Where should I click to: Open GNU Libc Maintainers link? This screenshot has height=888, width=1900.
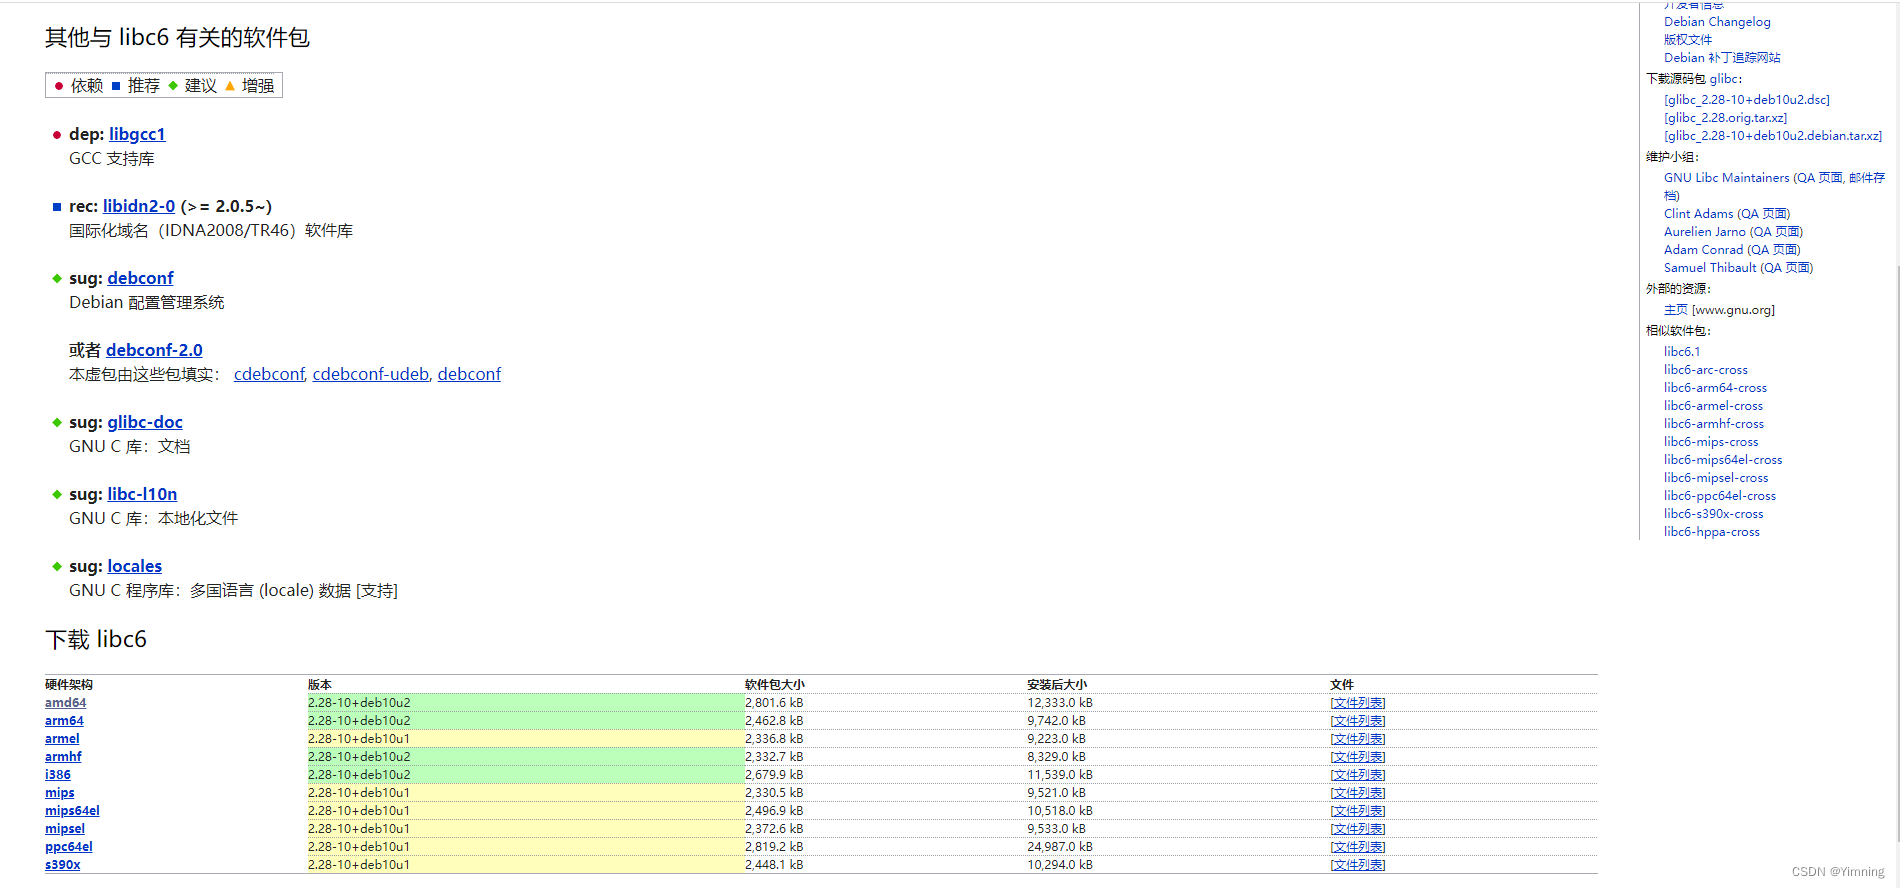[1727, 178]
